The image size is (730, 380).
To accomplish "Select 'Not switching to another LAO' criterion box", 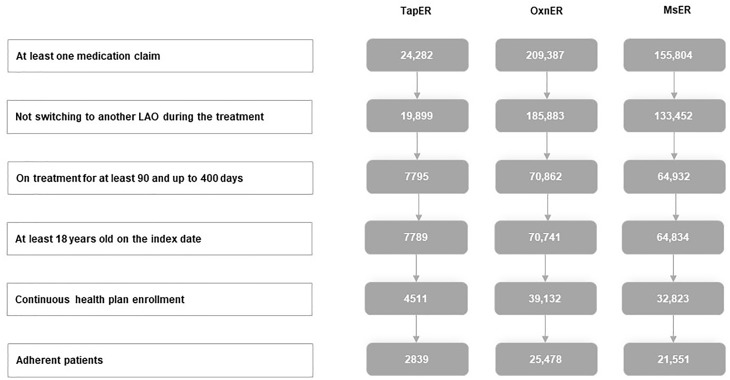I will pyautogui.click(x=160, y=117).
